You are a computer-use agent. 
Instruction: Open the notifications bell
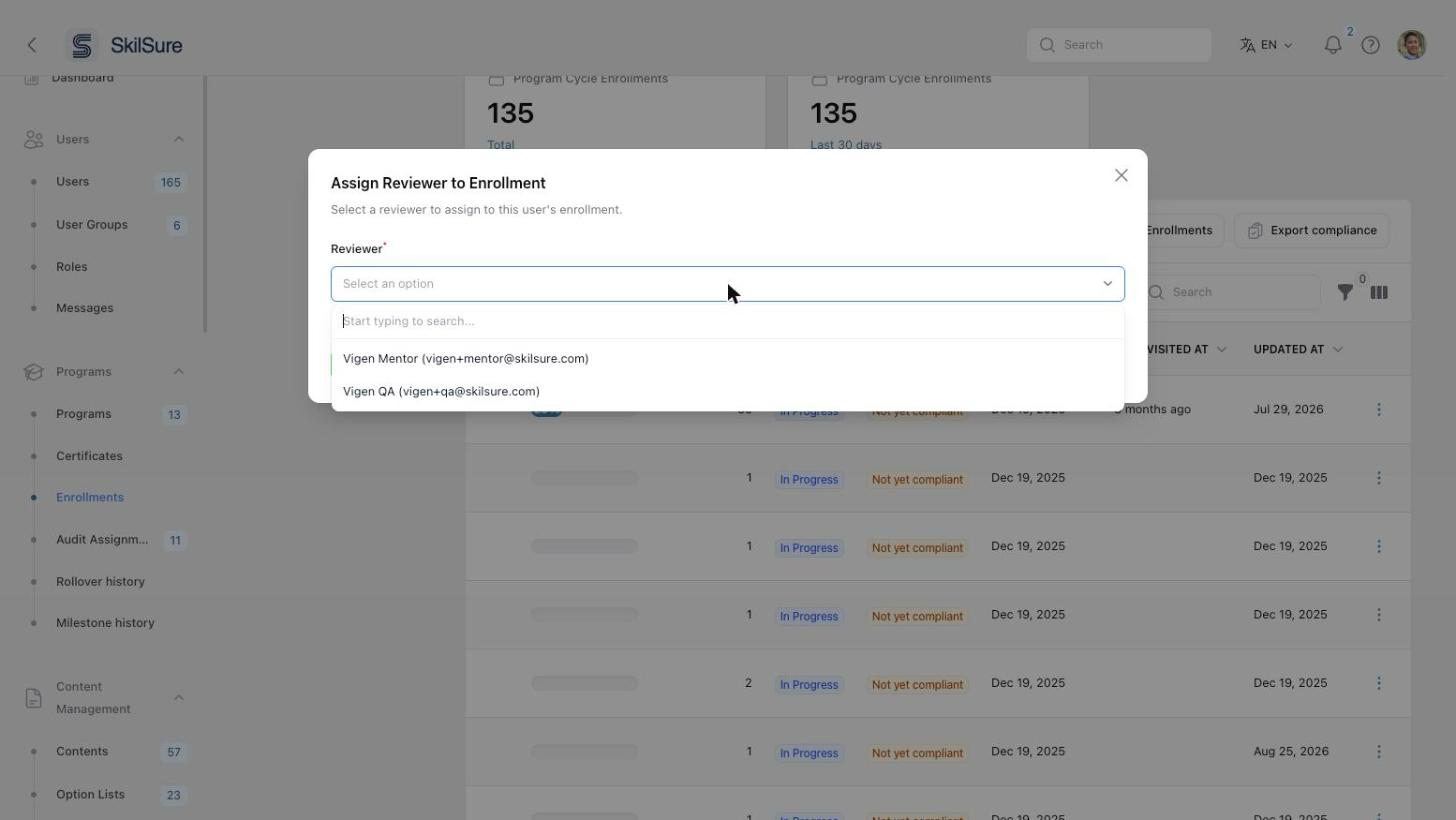(x=1333, y=45)
